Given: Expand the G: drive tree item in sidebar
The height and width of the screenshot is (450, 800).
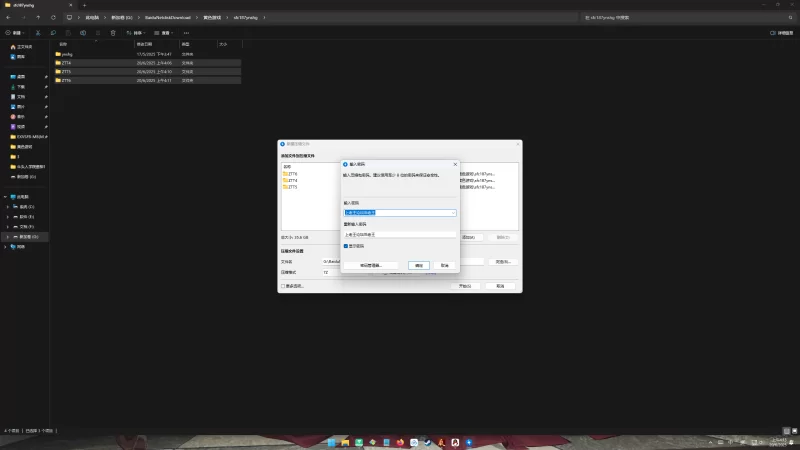Looking at the screenshot, I should pos(8,237).
